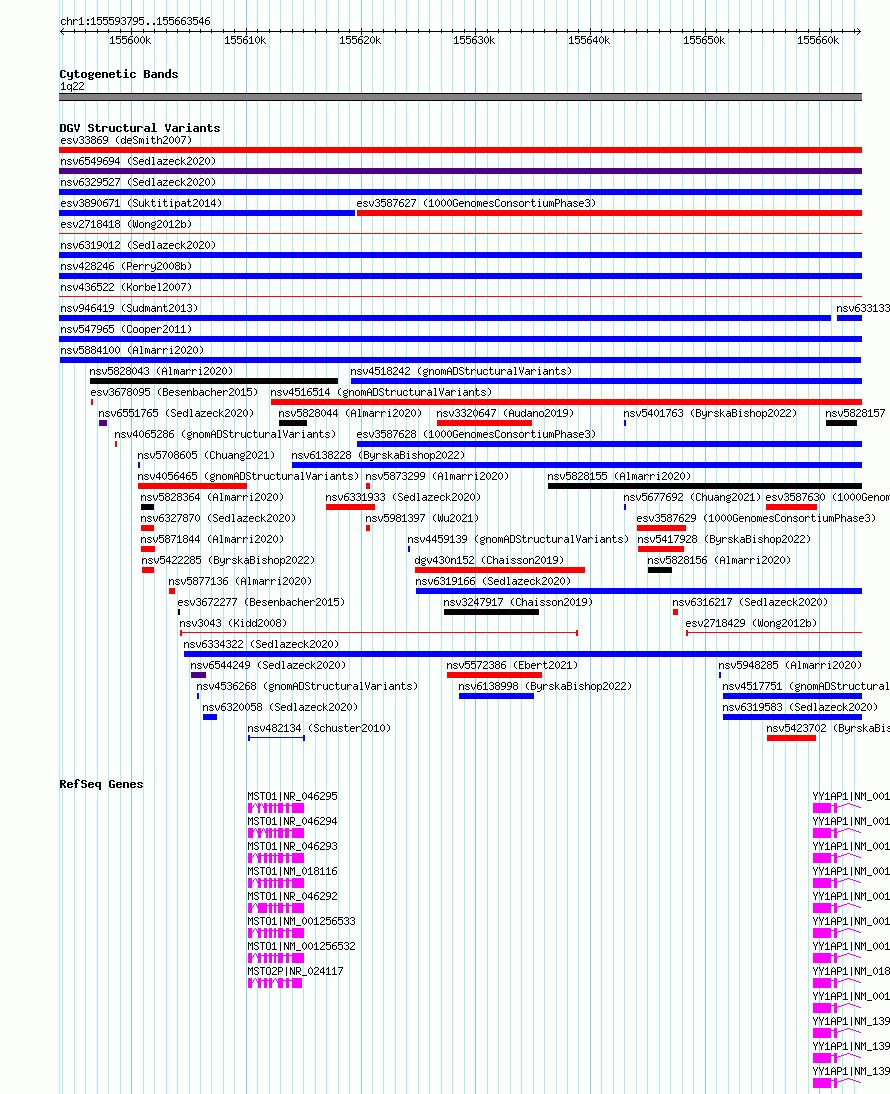Select the red nsv3320647 (Audano2019) bar

point(484,423)
